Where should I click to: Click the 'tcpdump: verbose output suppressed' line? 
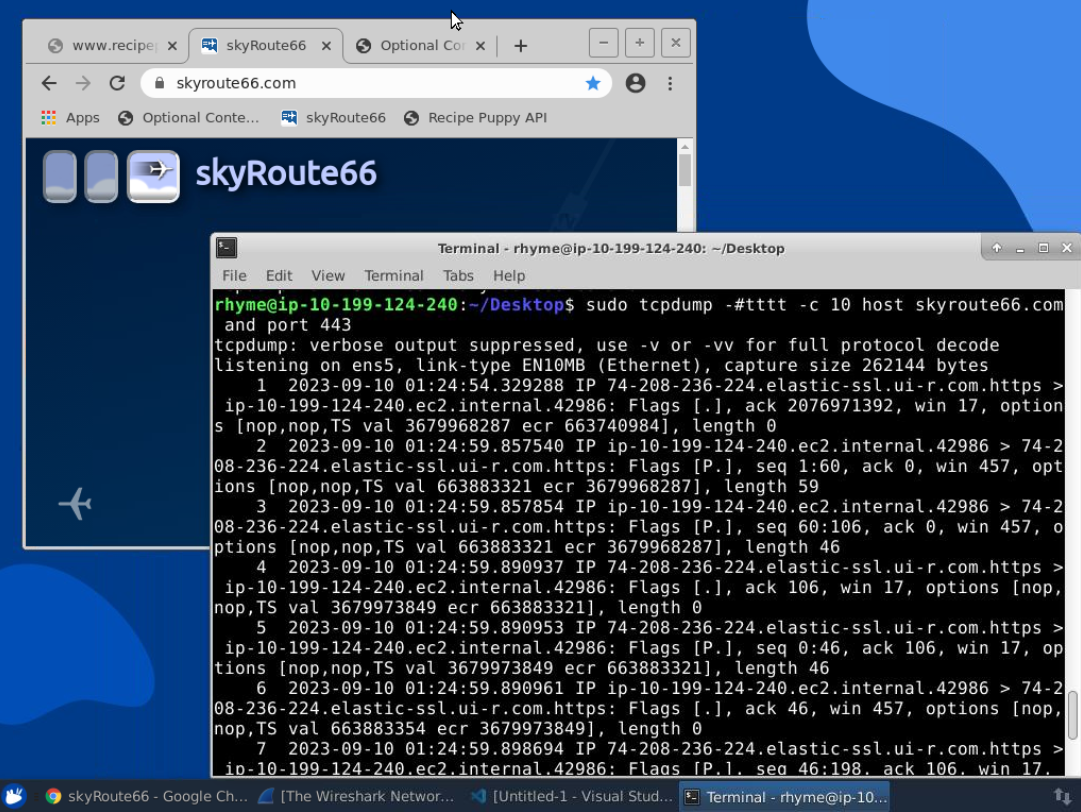(607, 345)
